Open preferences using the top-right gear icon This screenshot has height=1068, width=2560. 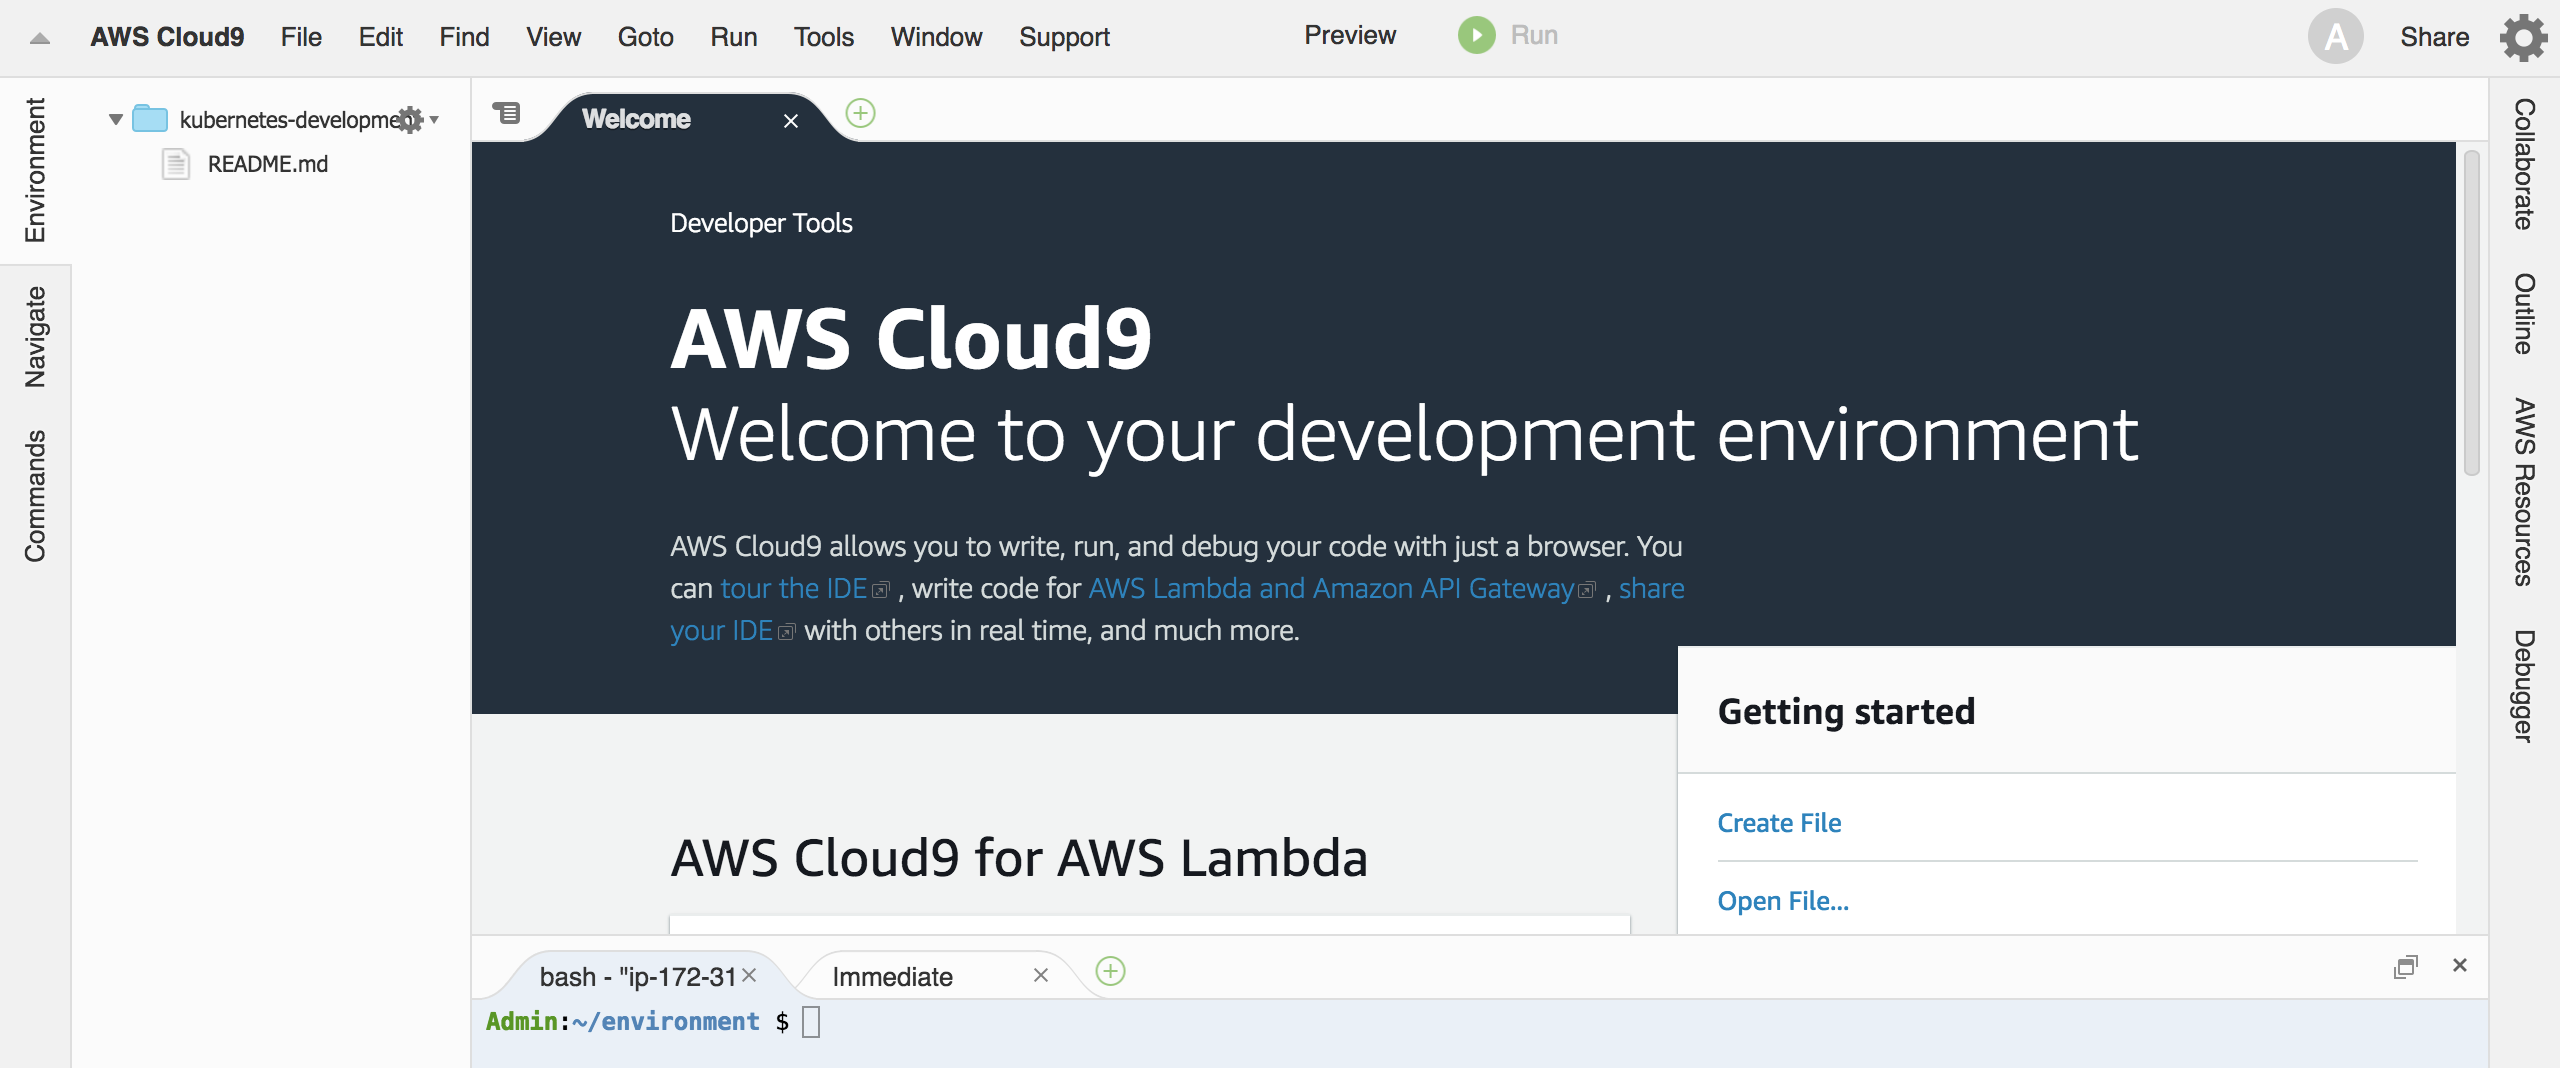point(2524,37)
